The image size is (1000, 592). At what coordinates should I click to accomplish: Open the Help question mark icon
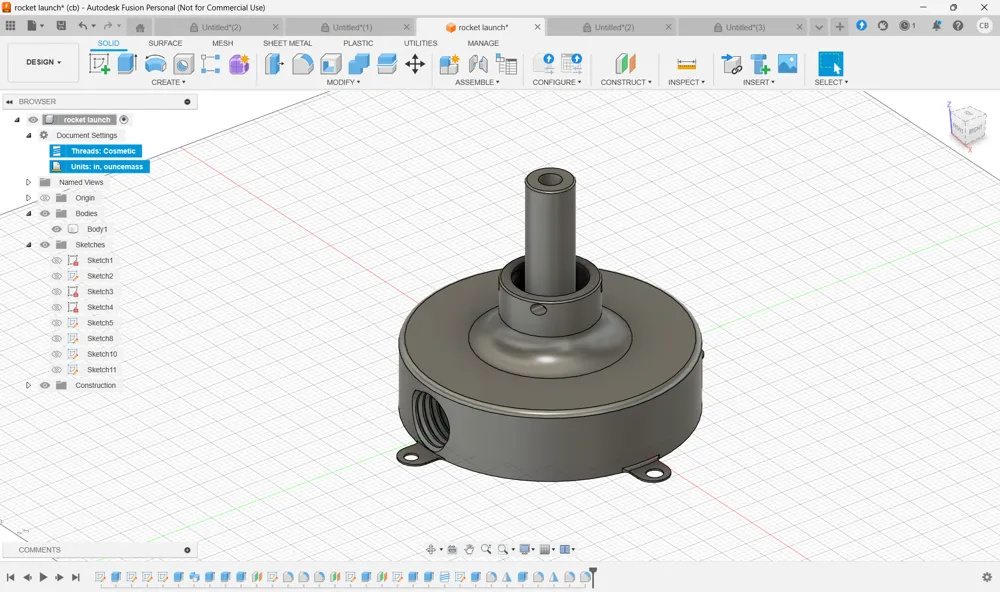pyautogui.click(x=958, y=26)
